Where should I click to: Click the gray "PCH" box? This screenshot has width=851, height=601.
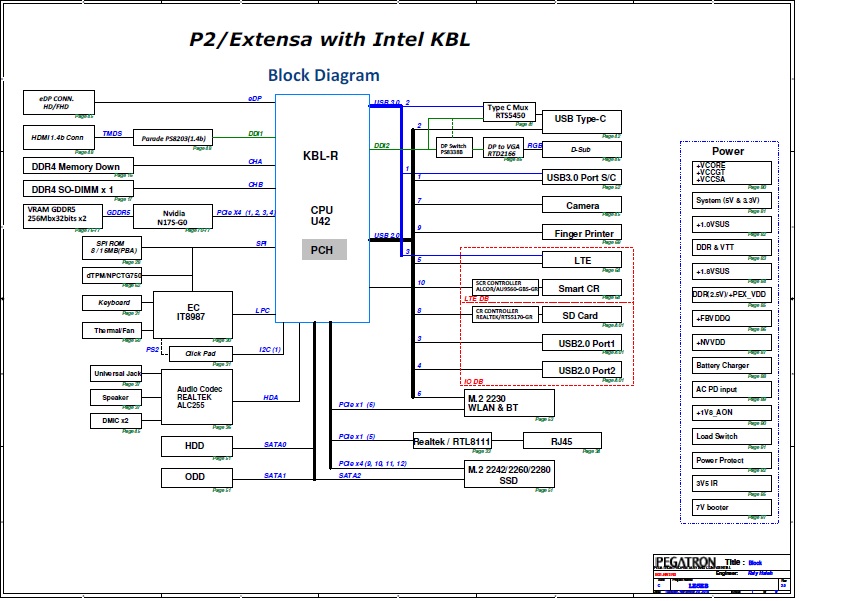[324, 250]
